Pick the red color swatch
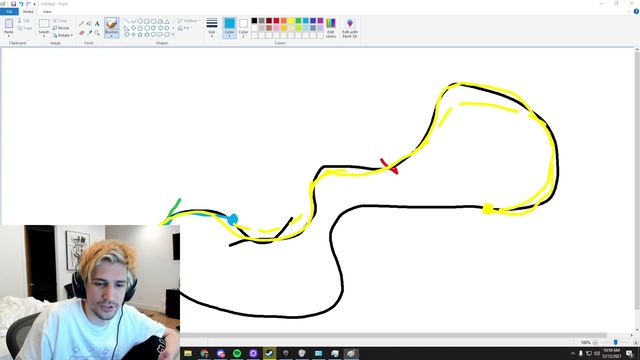640x360 pixels. 276,21
